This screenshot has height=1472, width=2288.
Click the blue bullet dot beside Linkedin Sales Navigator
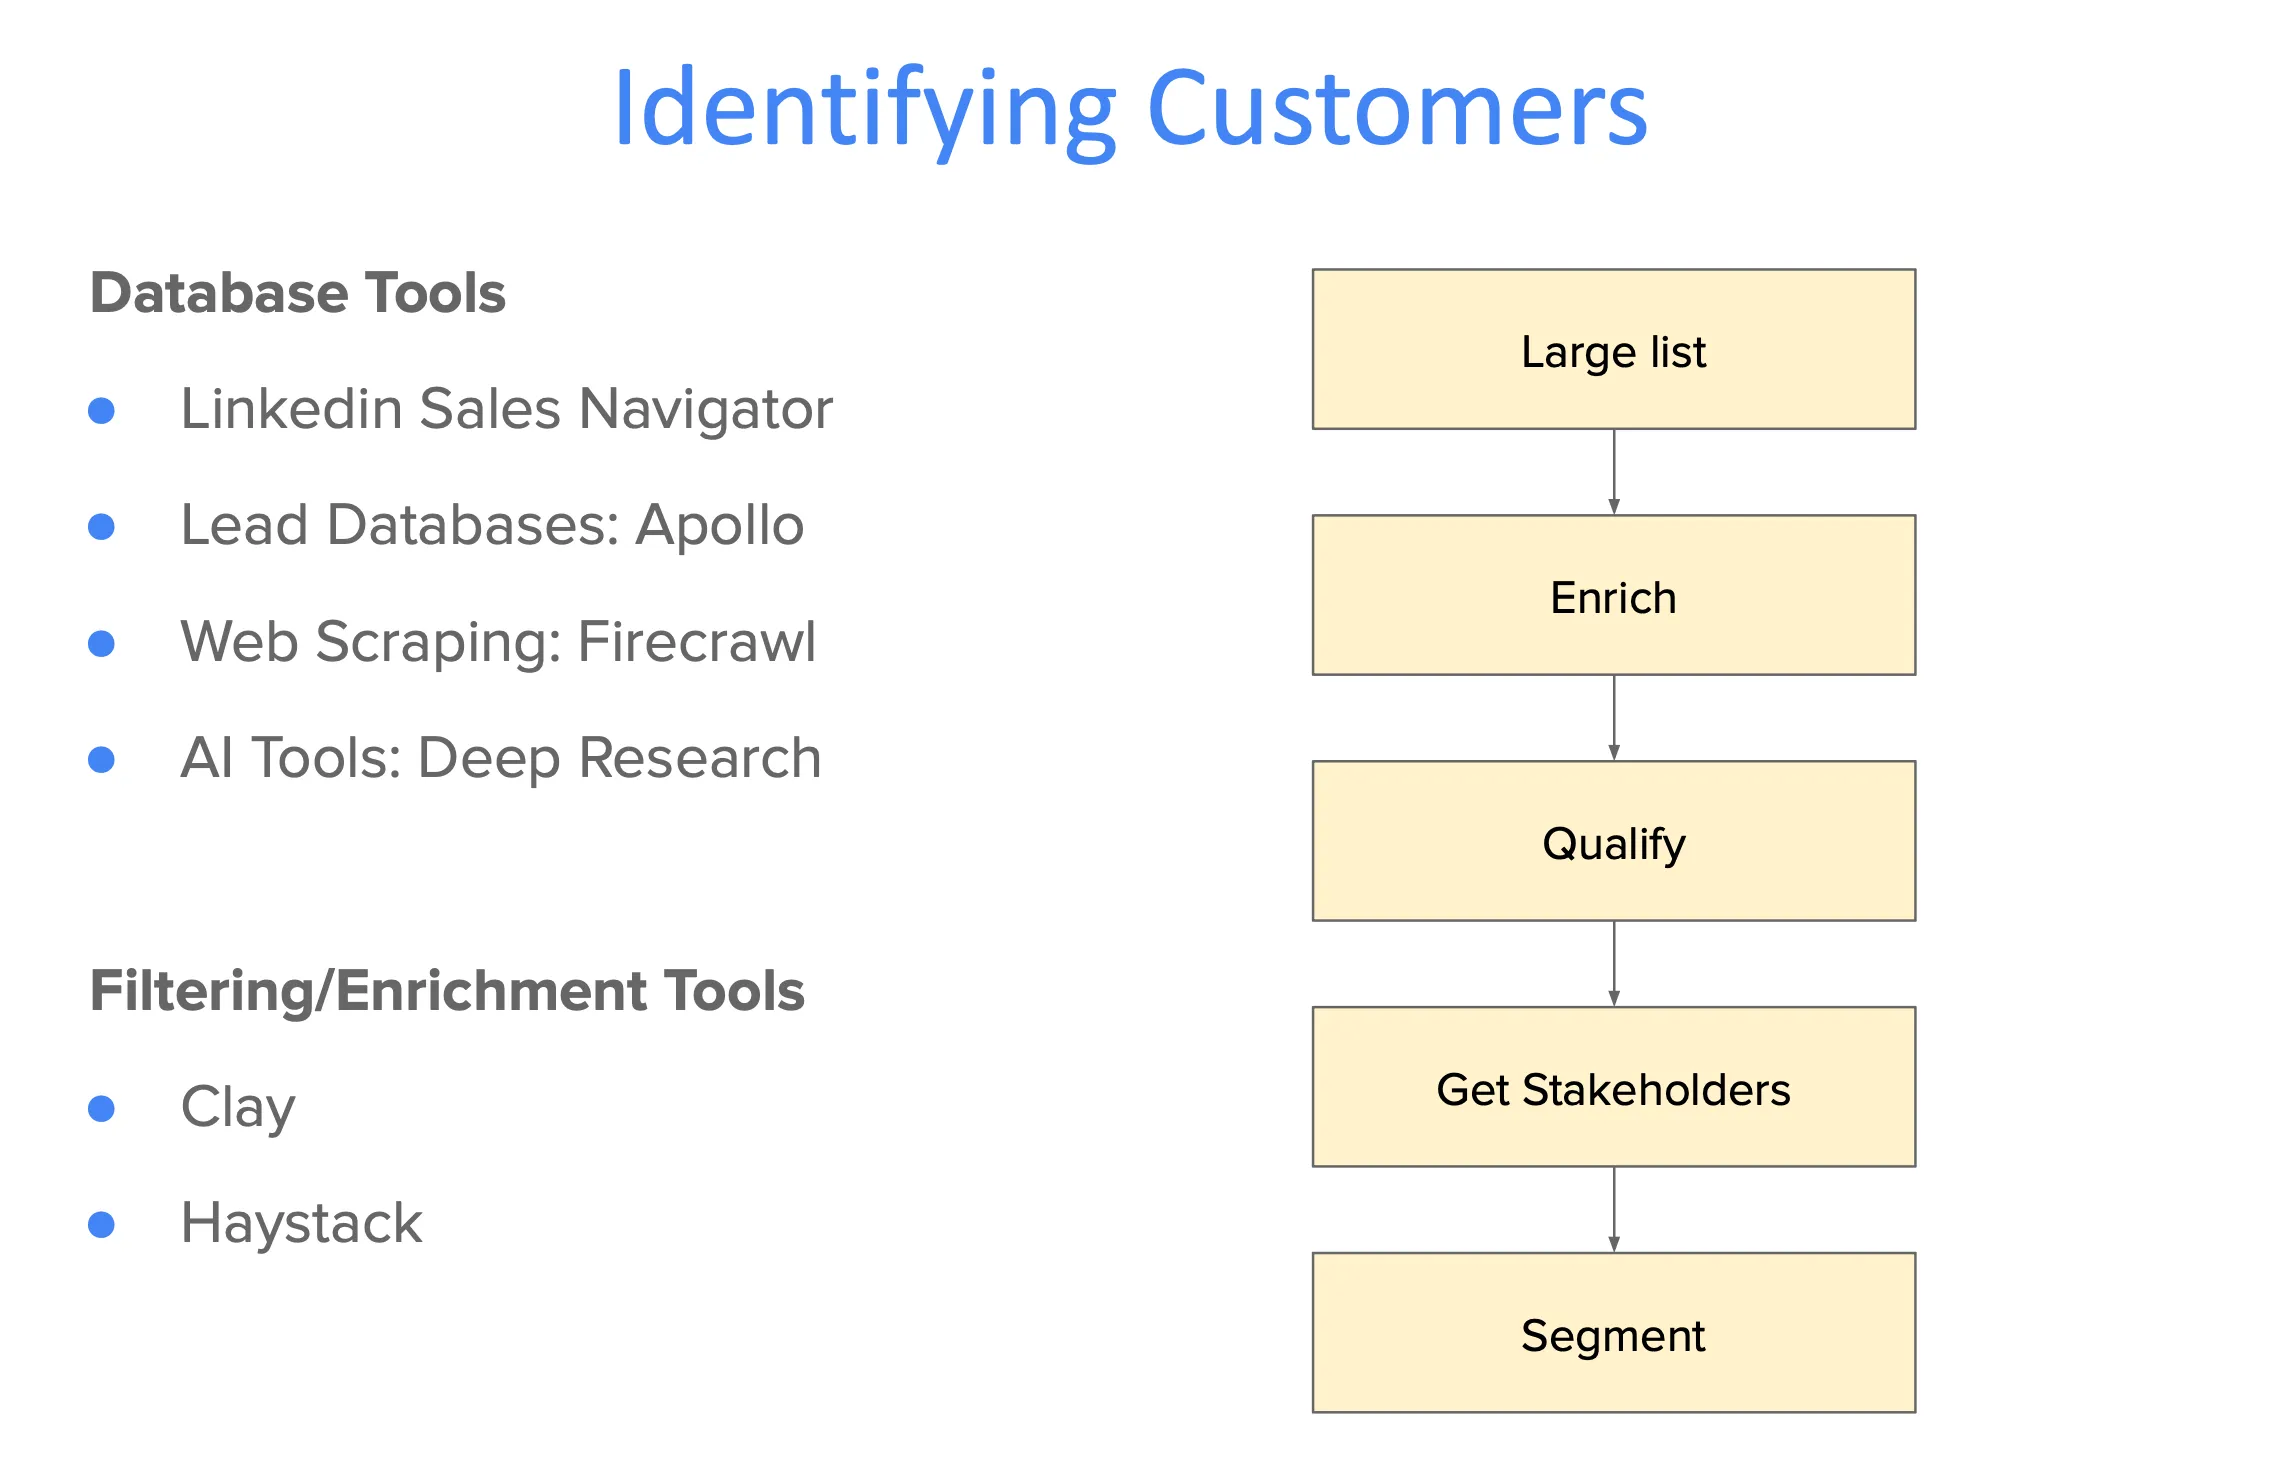coord(102,410)
